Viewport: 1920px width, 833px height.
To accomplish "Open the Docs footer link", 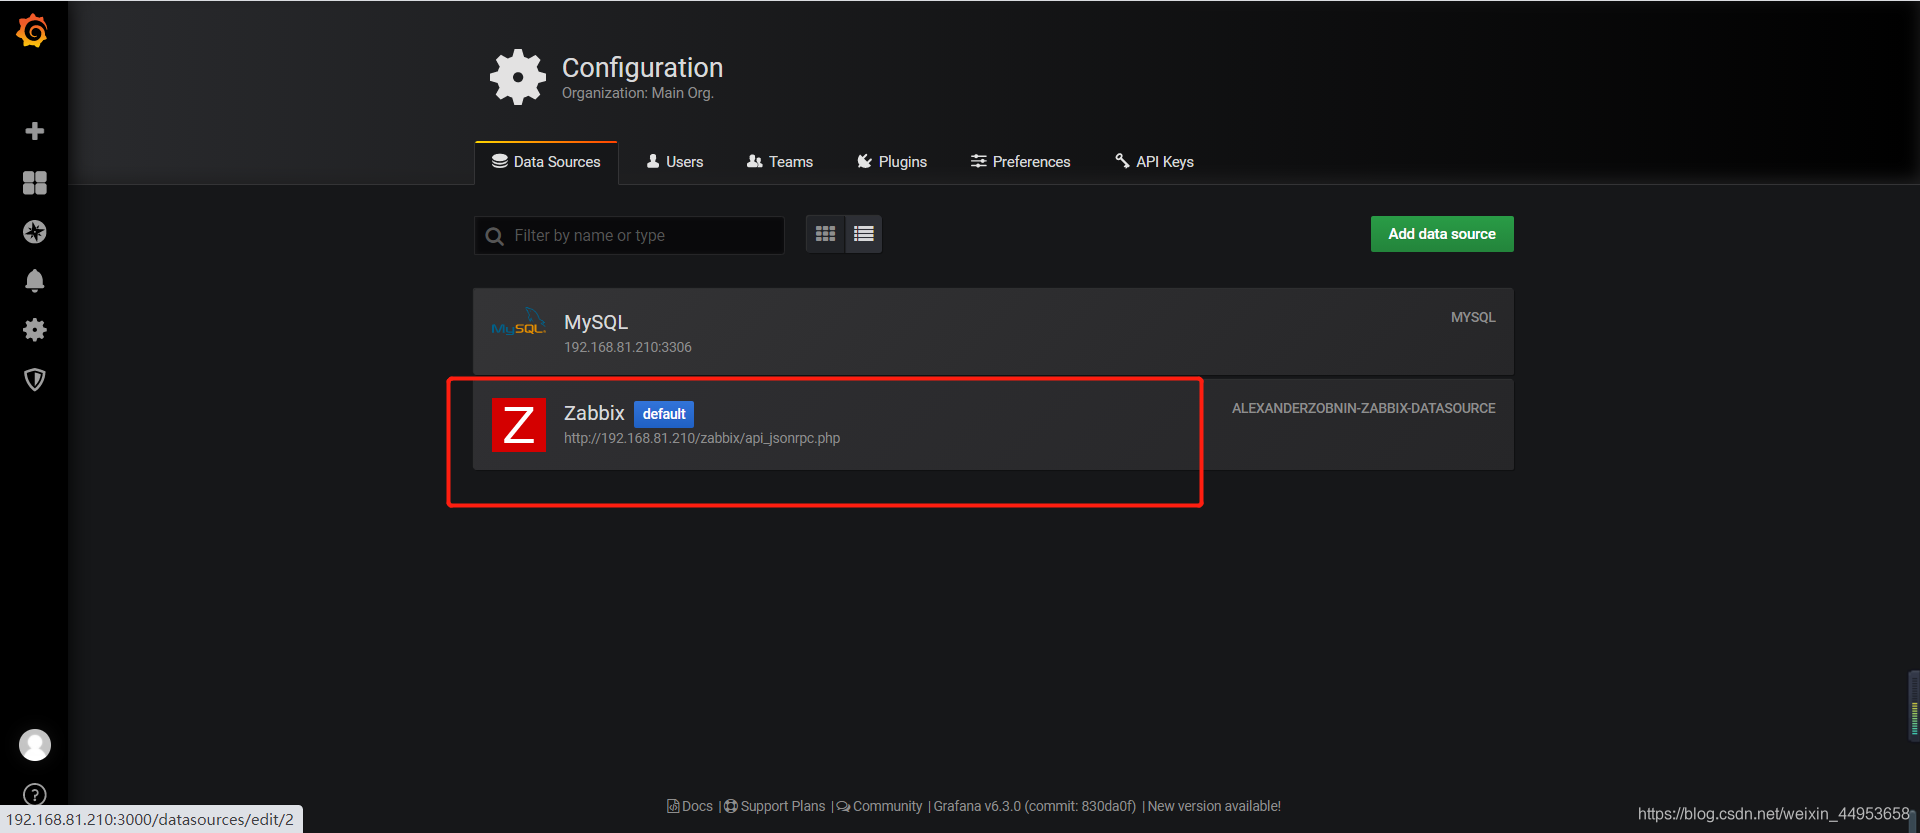I will (690, 806).
